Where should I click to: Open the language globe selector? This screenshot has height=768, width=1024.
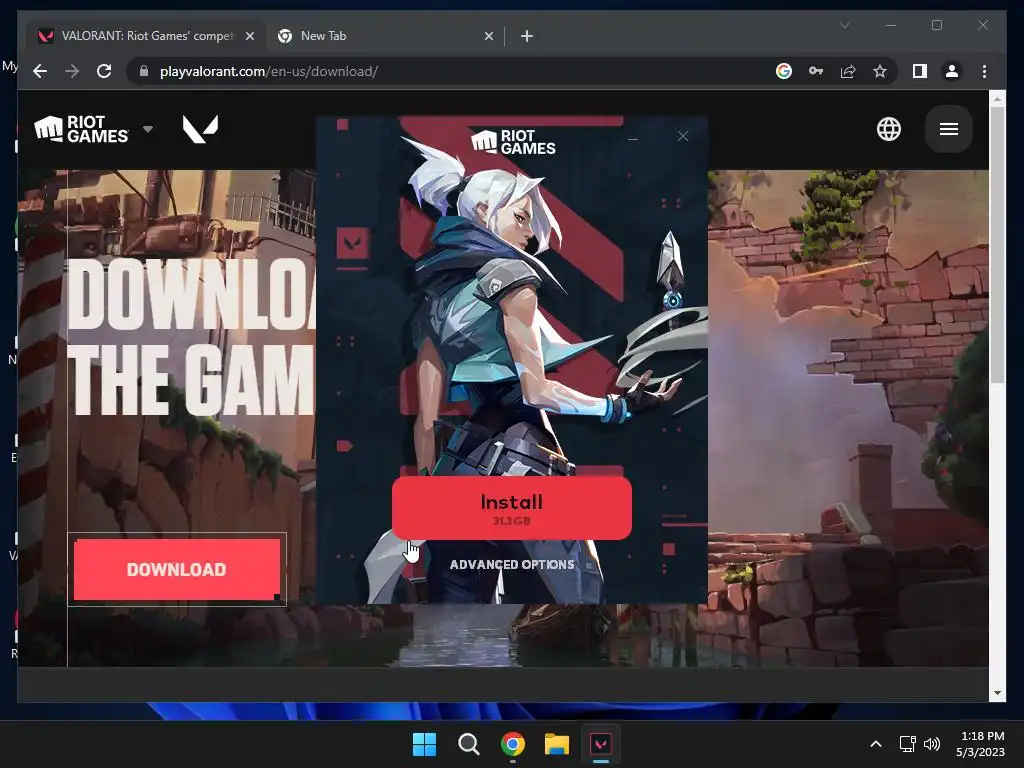point(888,129)
